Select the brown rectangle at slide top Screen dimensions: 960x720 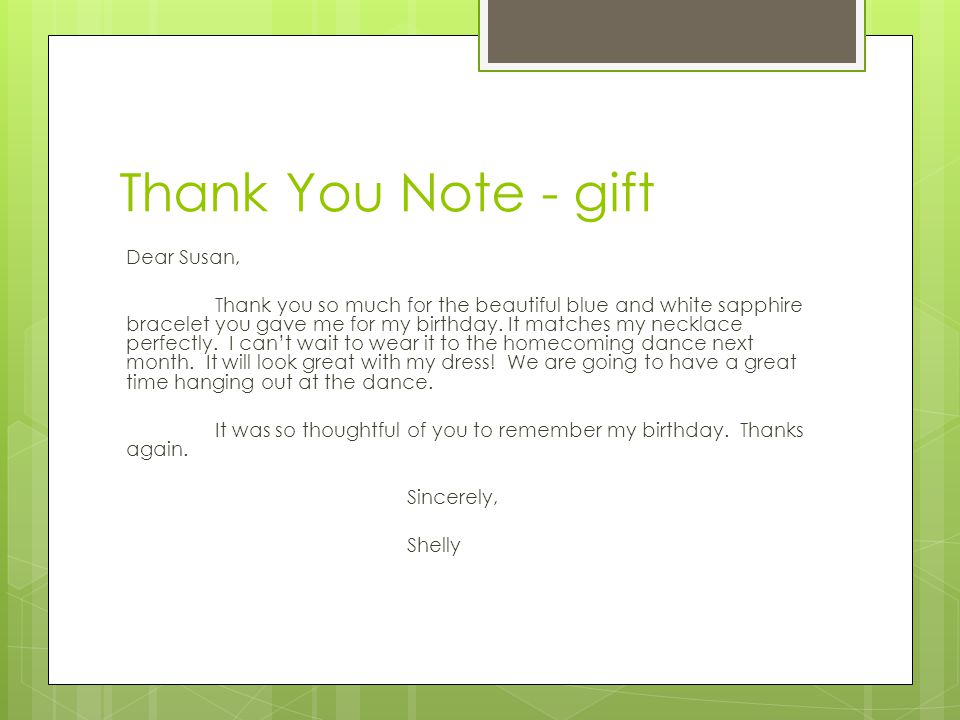[x=672, y=31]
